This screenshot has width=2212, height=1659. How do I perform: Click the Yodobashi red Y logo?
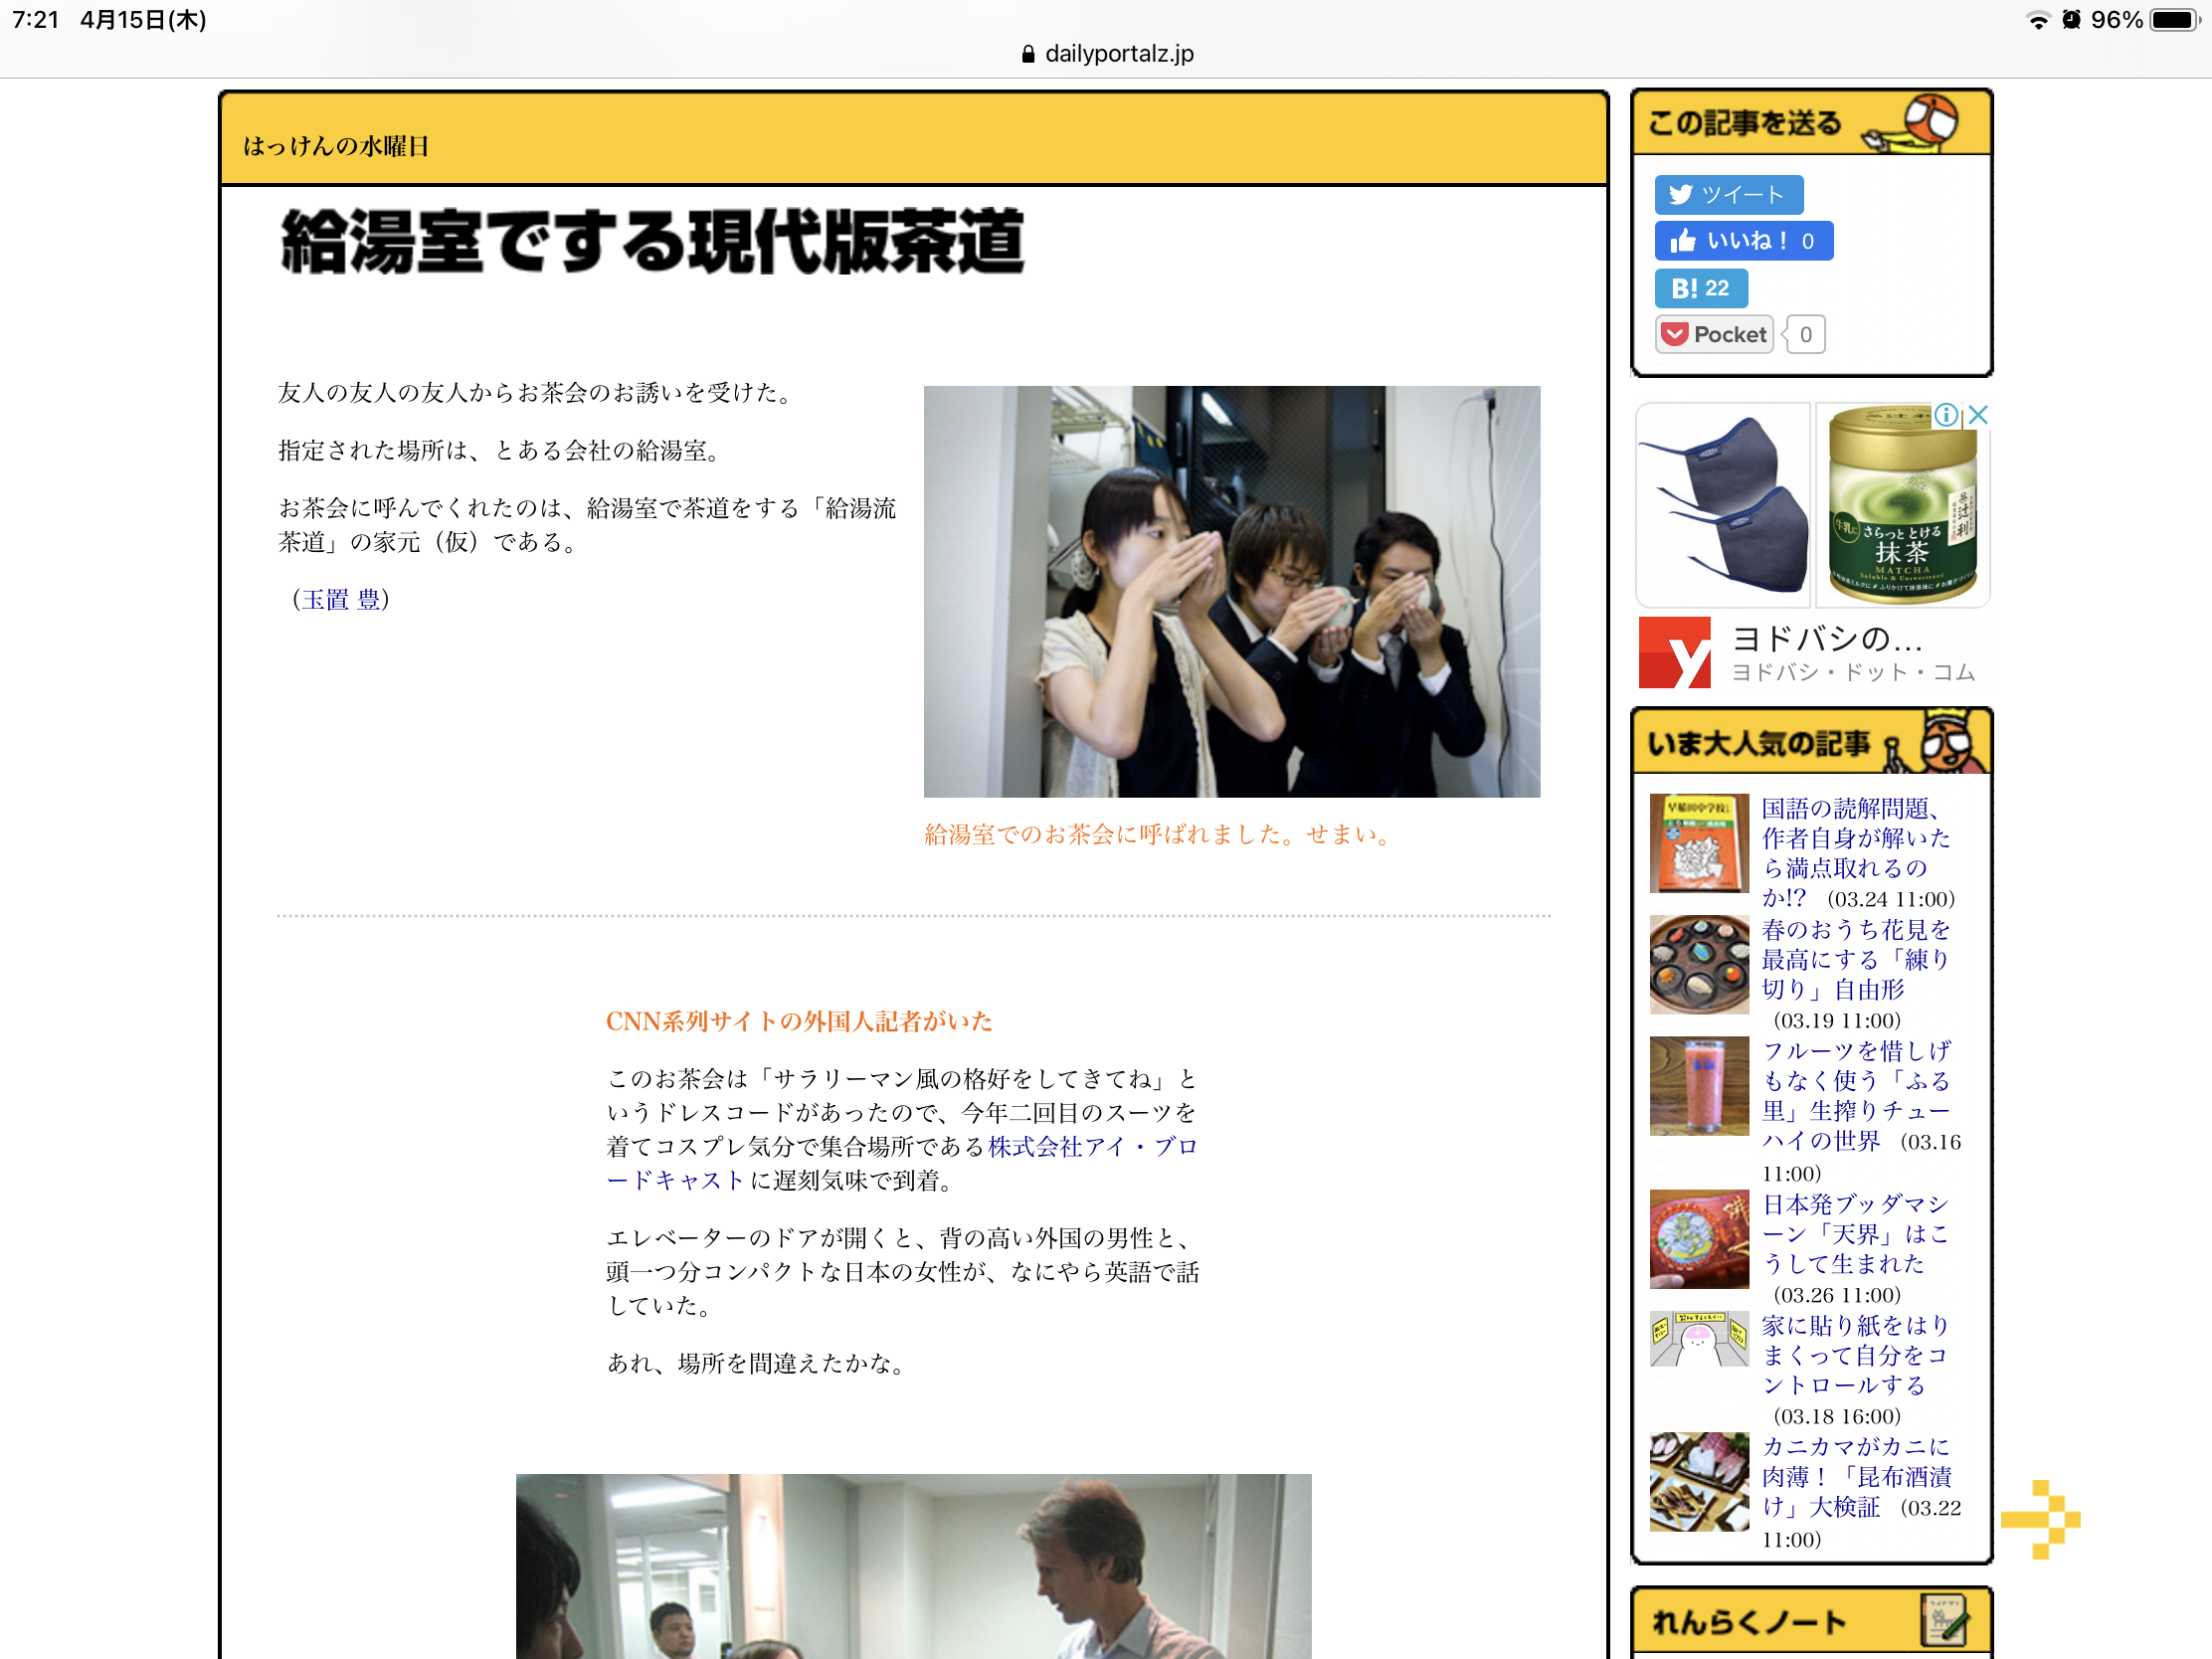click(1674, 652)
